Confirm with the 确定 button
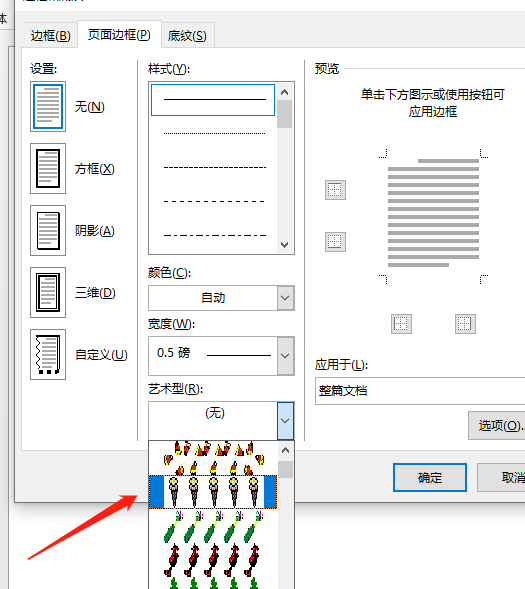The height and width of the screenshot is (589, 525). coord(430,477)
